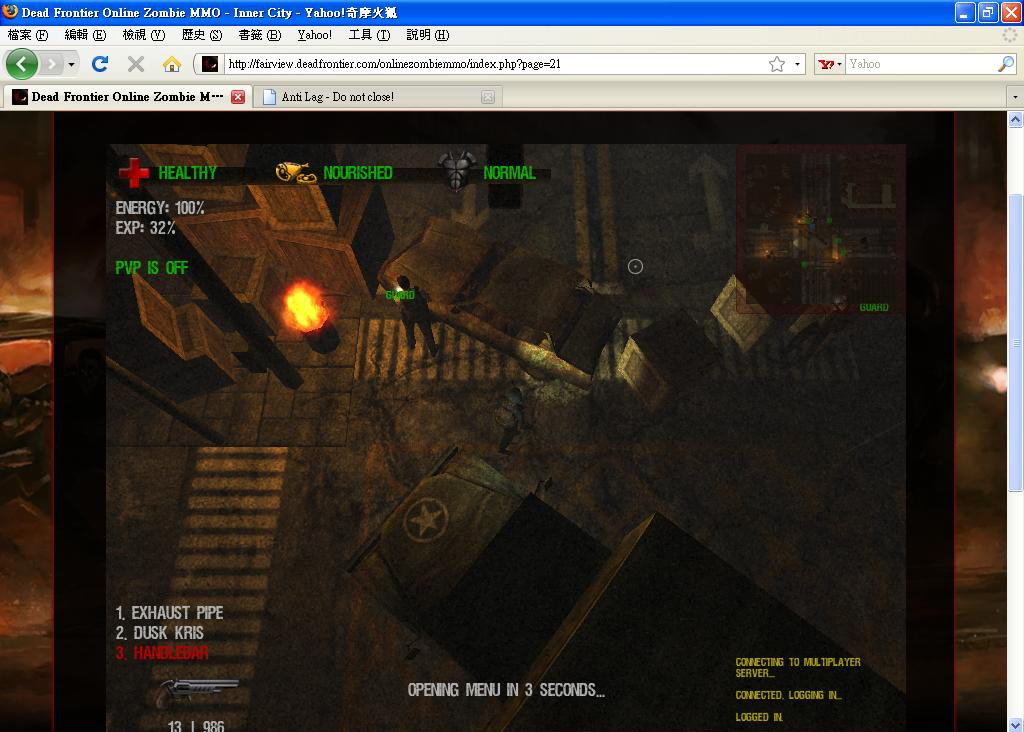Viewport: 1024px width, 732px height.
Task: Open the 歷史 (S) menu
Action: (x=201, y=35)
